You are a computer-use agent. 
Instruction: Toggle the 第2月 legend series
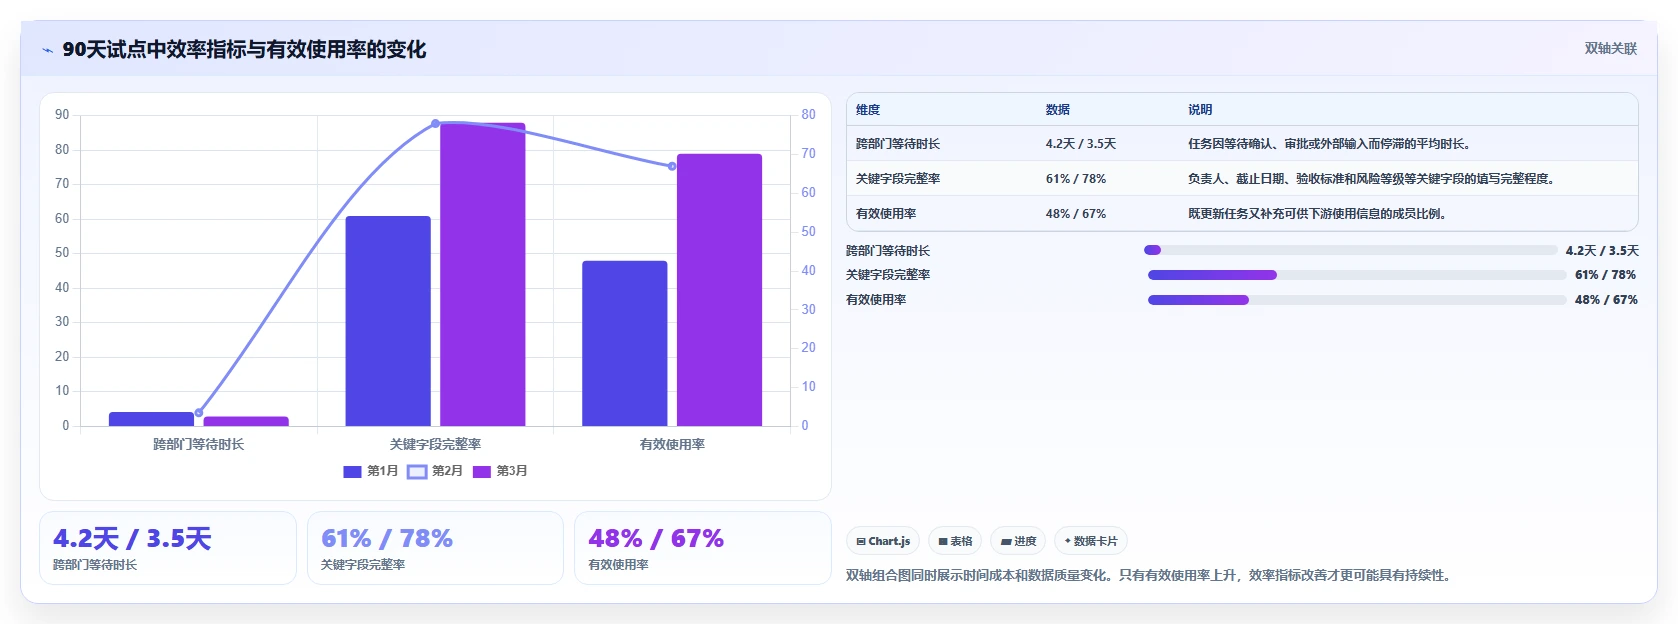click(x=435, y=471)
